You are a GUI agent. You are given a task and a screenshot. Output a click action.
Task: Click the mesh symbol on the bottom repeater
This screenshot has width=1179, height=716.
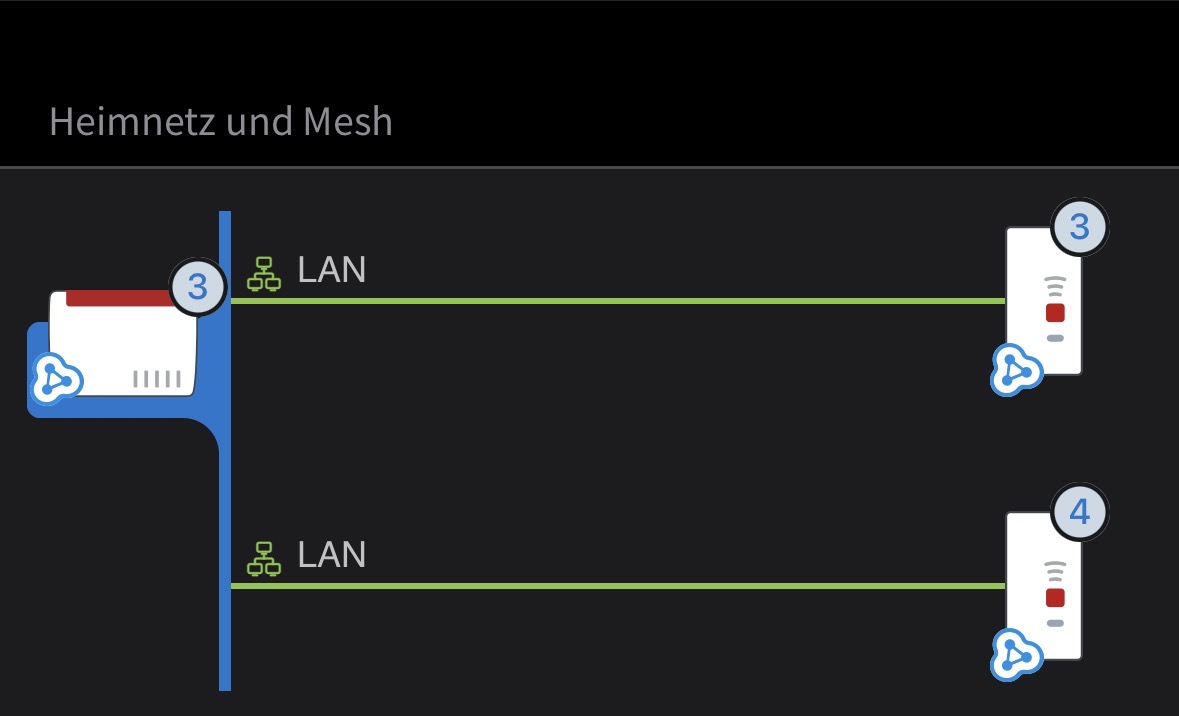click(x=1017, y=654)
